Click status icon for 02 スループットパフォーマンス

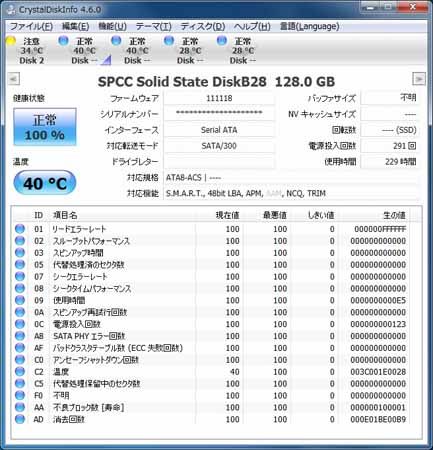(x=20, y=241)
